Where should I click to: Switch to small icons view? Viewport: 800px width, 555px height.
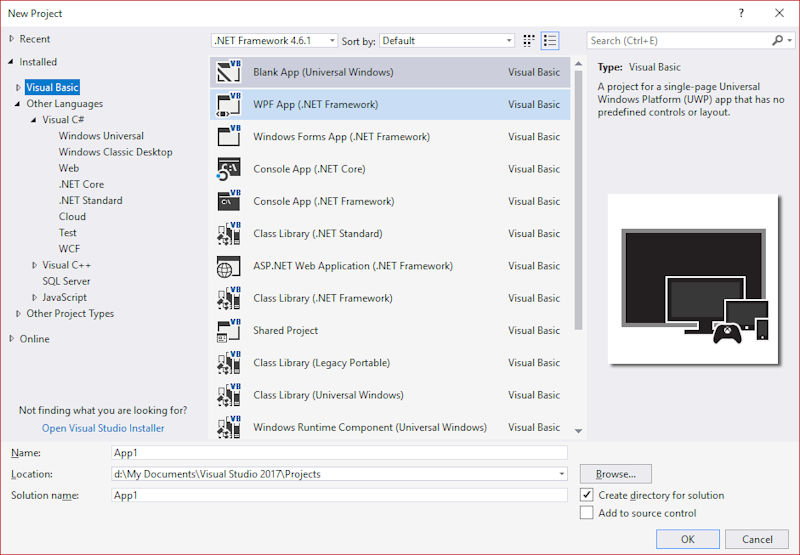[529, 41]
